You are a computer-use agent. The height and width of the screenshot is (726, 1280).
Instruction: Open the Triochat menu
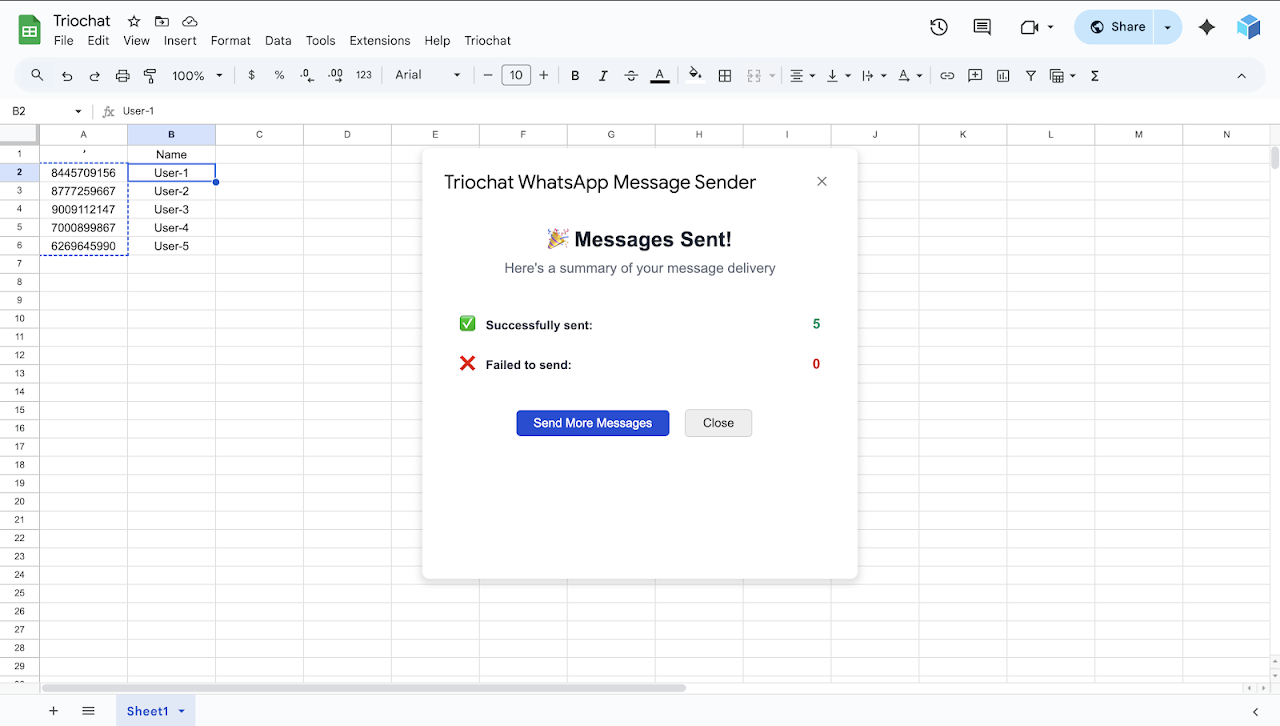[x=488, y=41]
